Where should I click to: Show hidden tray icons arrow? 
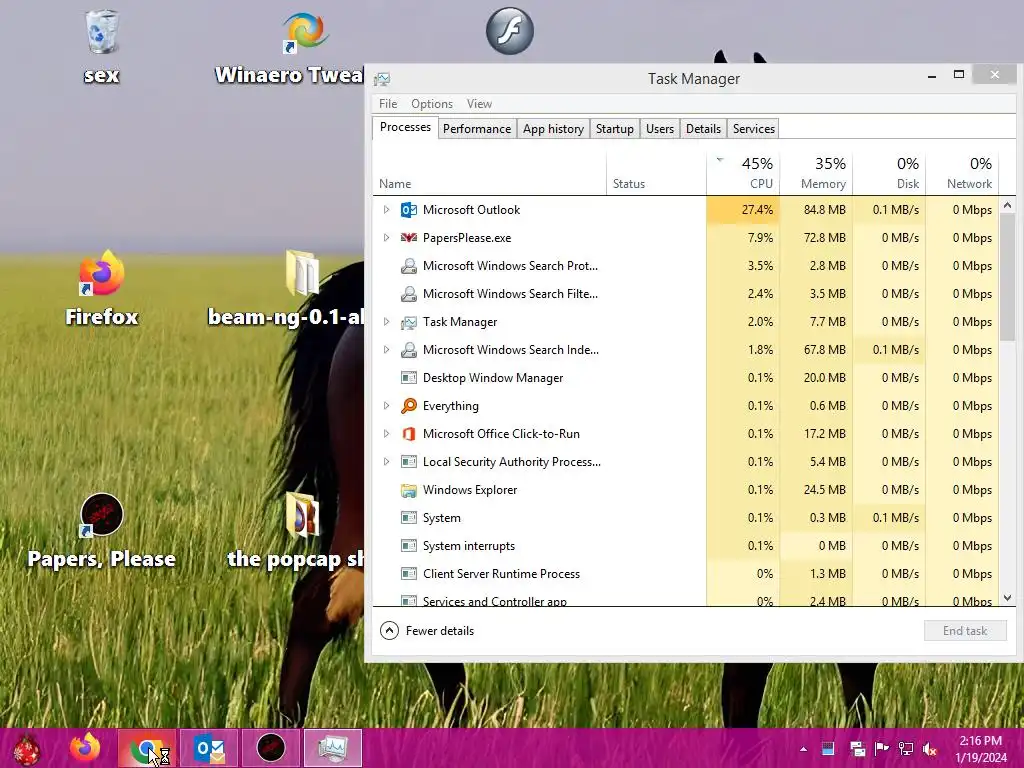(804, 749)
